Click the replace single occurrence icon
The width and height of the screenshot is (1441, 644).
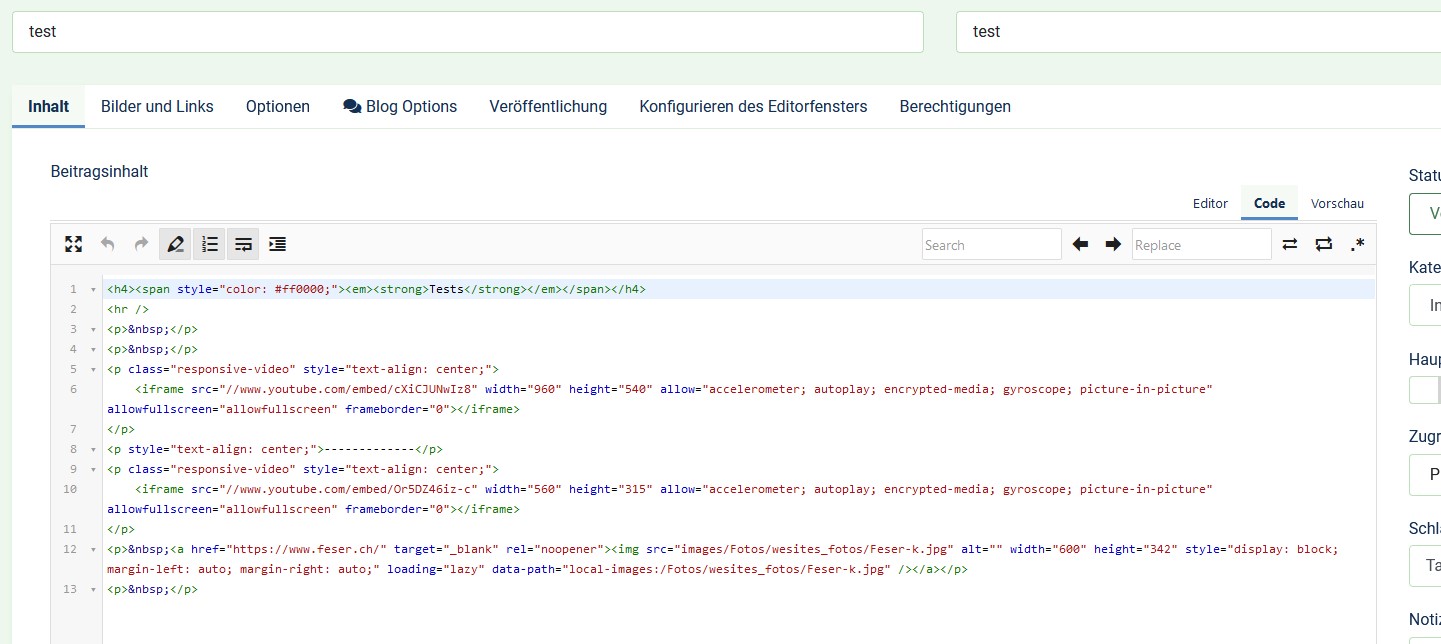click(1290, 244)
